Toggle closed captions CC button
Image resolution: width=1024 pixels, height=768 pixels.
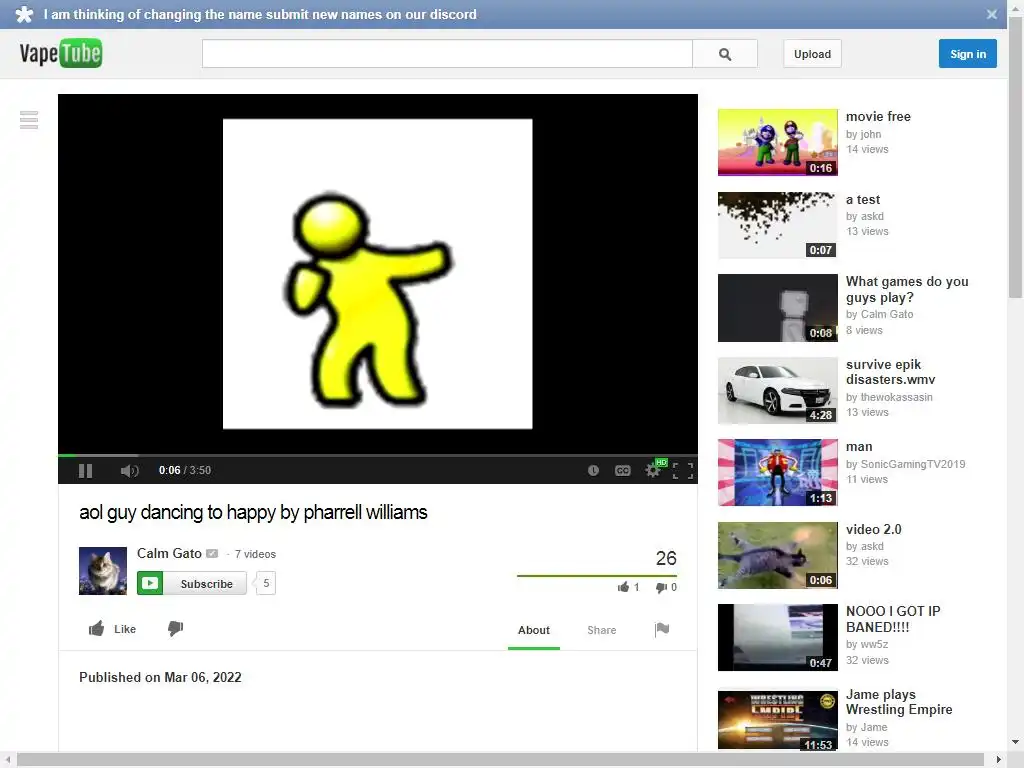tap(622, 470)
